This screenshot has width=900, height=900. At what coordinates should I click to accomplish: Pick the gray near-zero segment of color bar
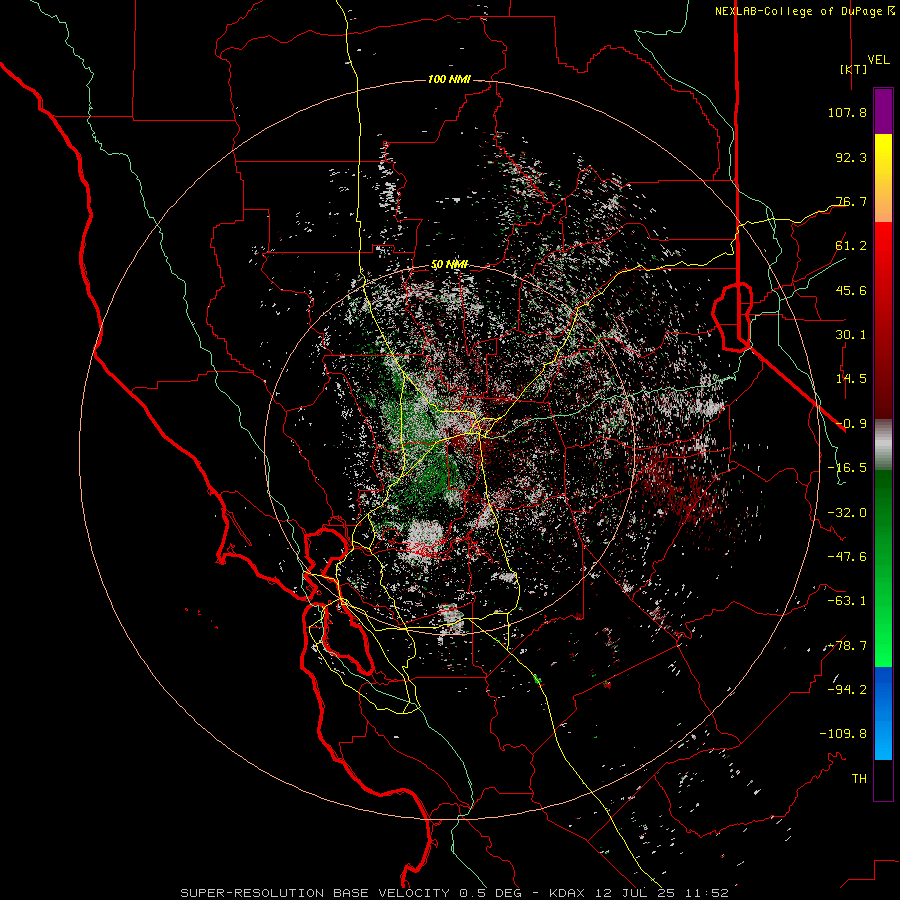pos(883,445)
